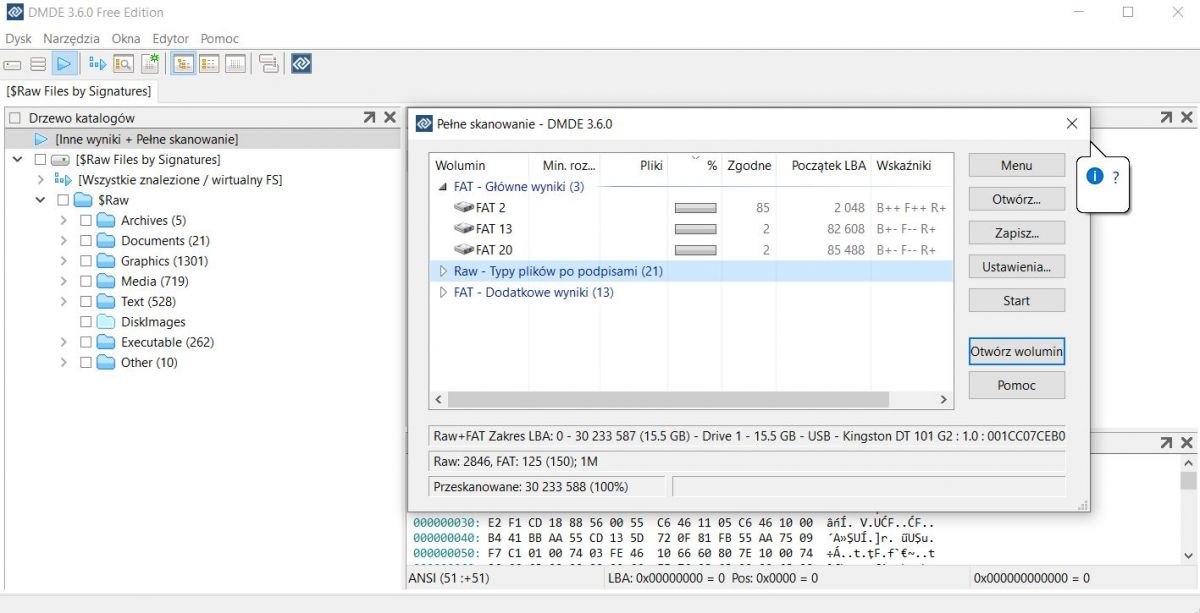Screen dimensions: 1200x613
Task: Open the Pomoc menu in menu bar
Action: (x=220, y=39)
